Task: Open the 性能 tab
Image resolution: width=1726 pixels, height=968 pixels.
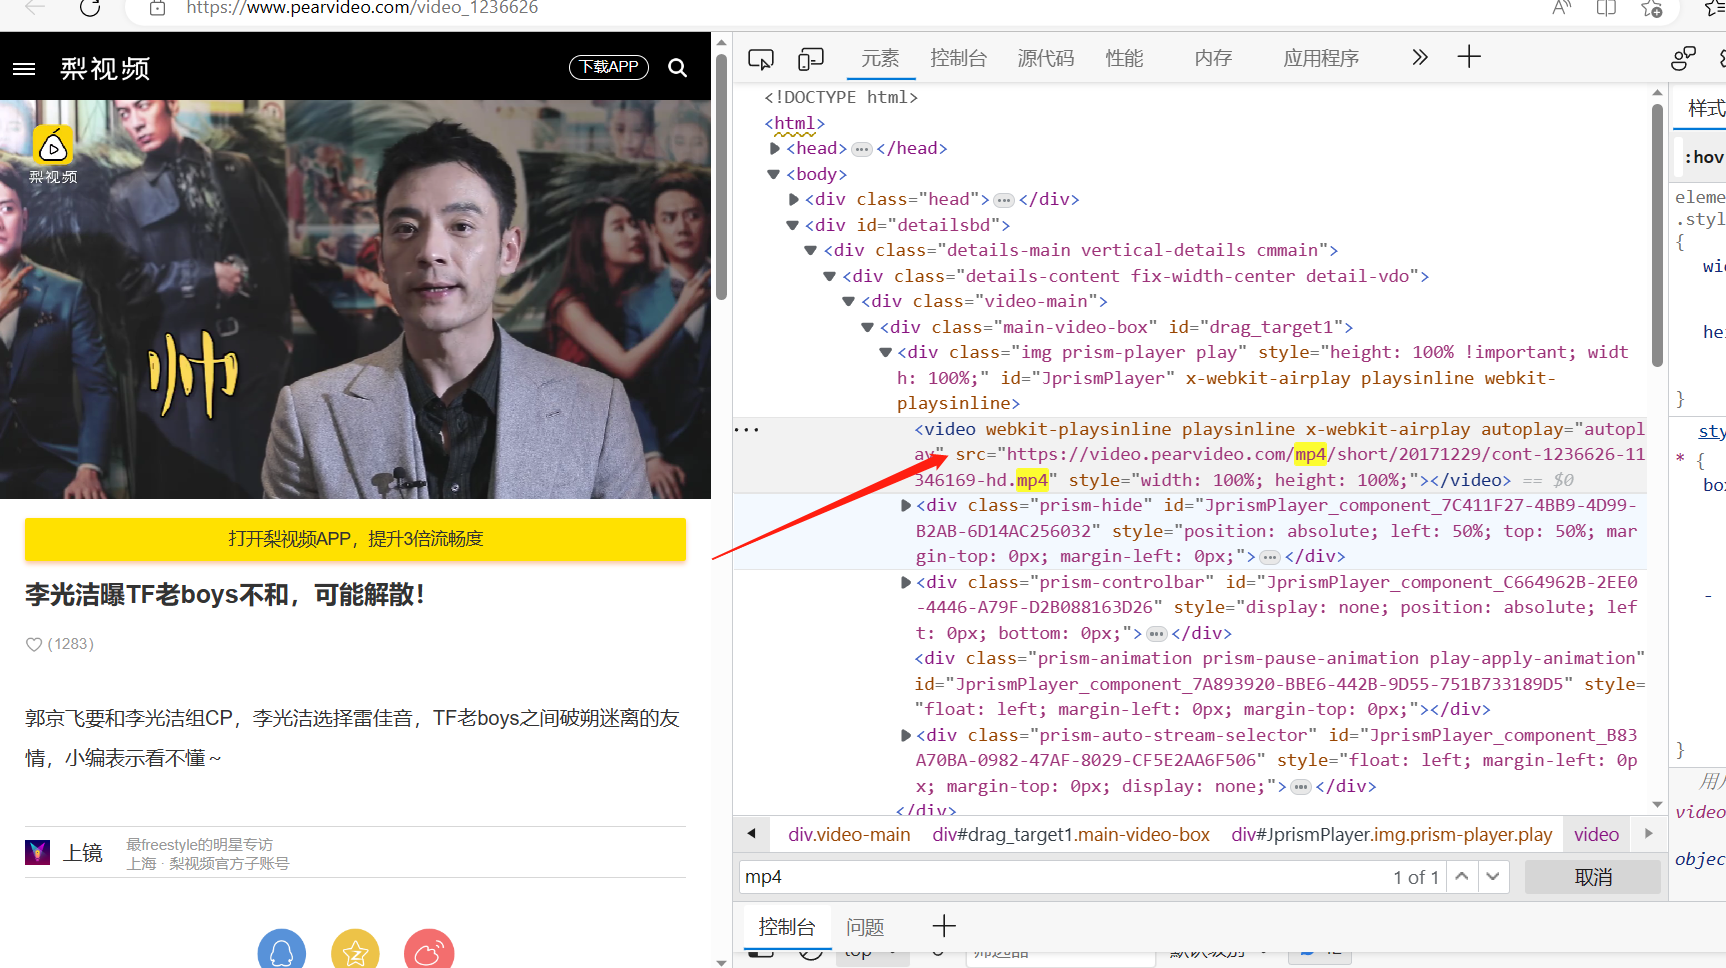Action: click(x=1124, y=59)
